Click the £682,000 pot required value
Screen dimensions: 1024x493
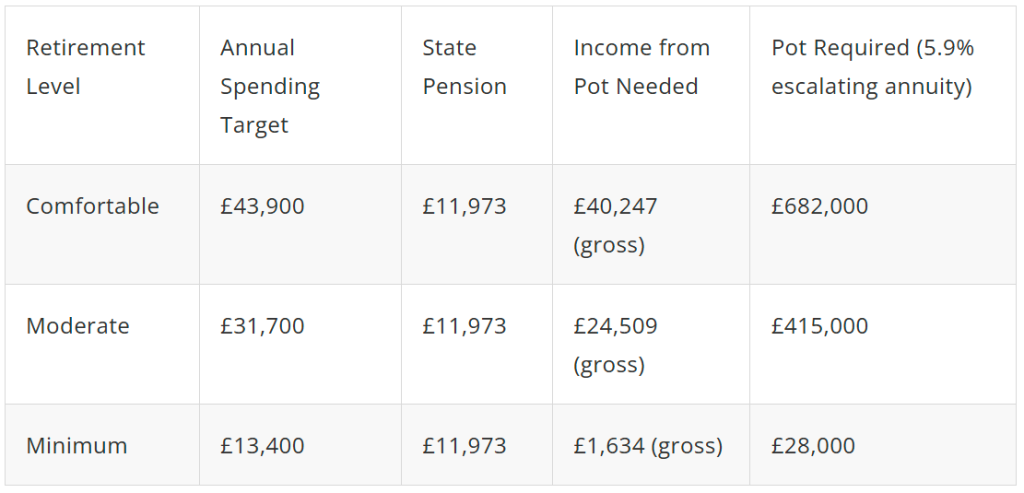coord(820,206)
